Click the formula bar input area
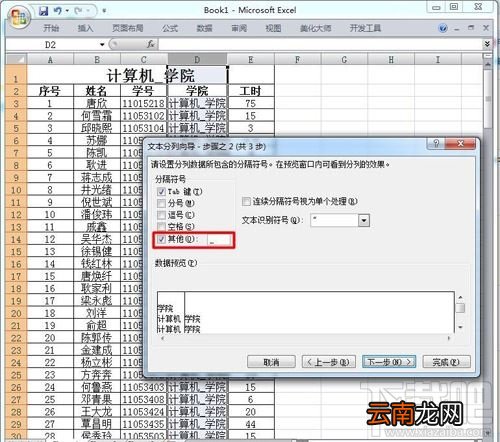The image size is (500, 442). (321, 44)
